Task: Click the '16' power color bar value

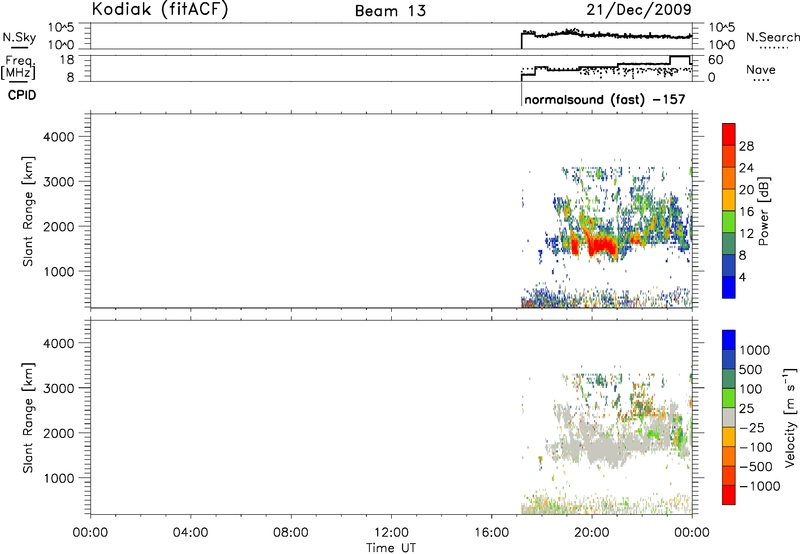Action: click(x=746, y=212)
